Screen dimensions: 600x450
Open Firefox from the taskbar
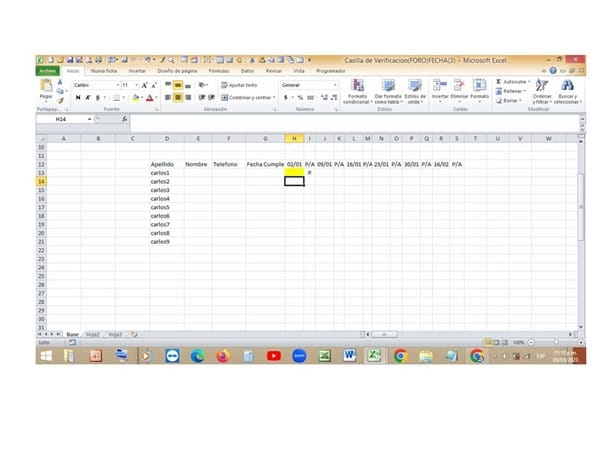tap(223, 356)
